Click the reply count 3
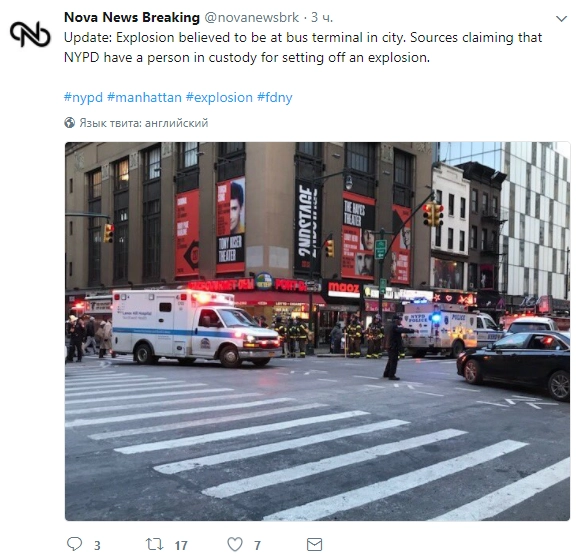This screenshot has height=559, width=579. (x=97, y=545)
